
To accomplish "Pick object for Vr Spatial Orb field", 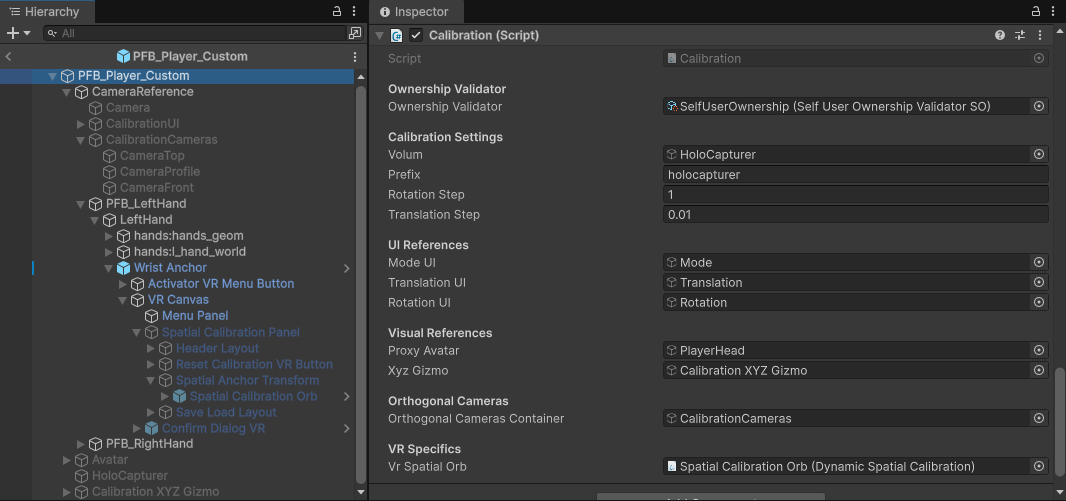I will click(1039, 466).
